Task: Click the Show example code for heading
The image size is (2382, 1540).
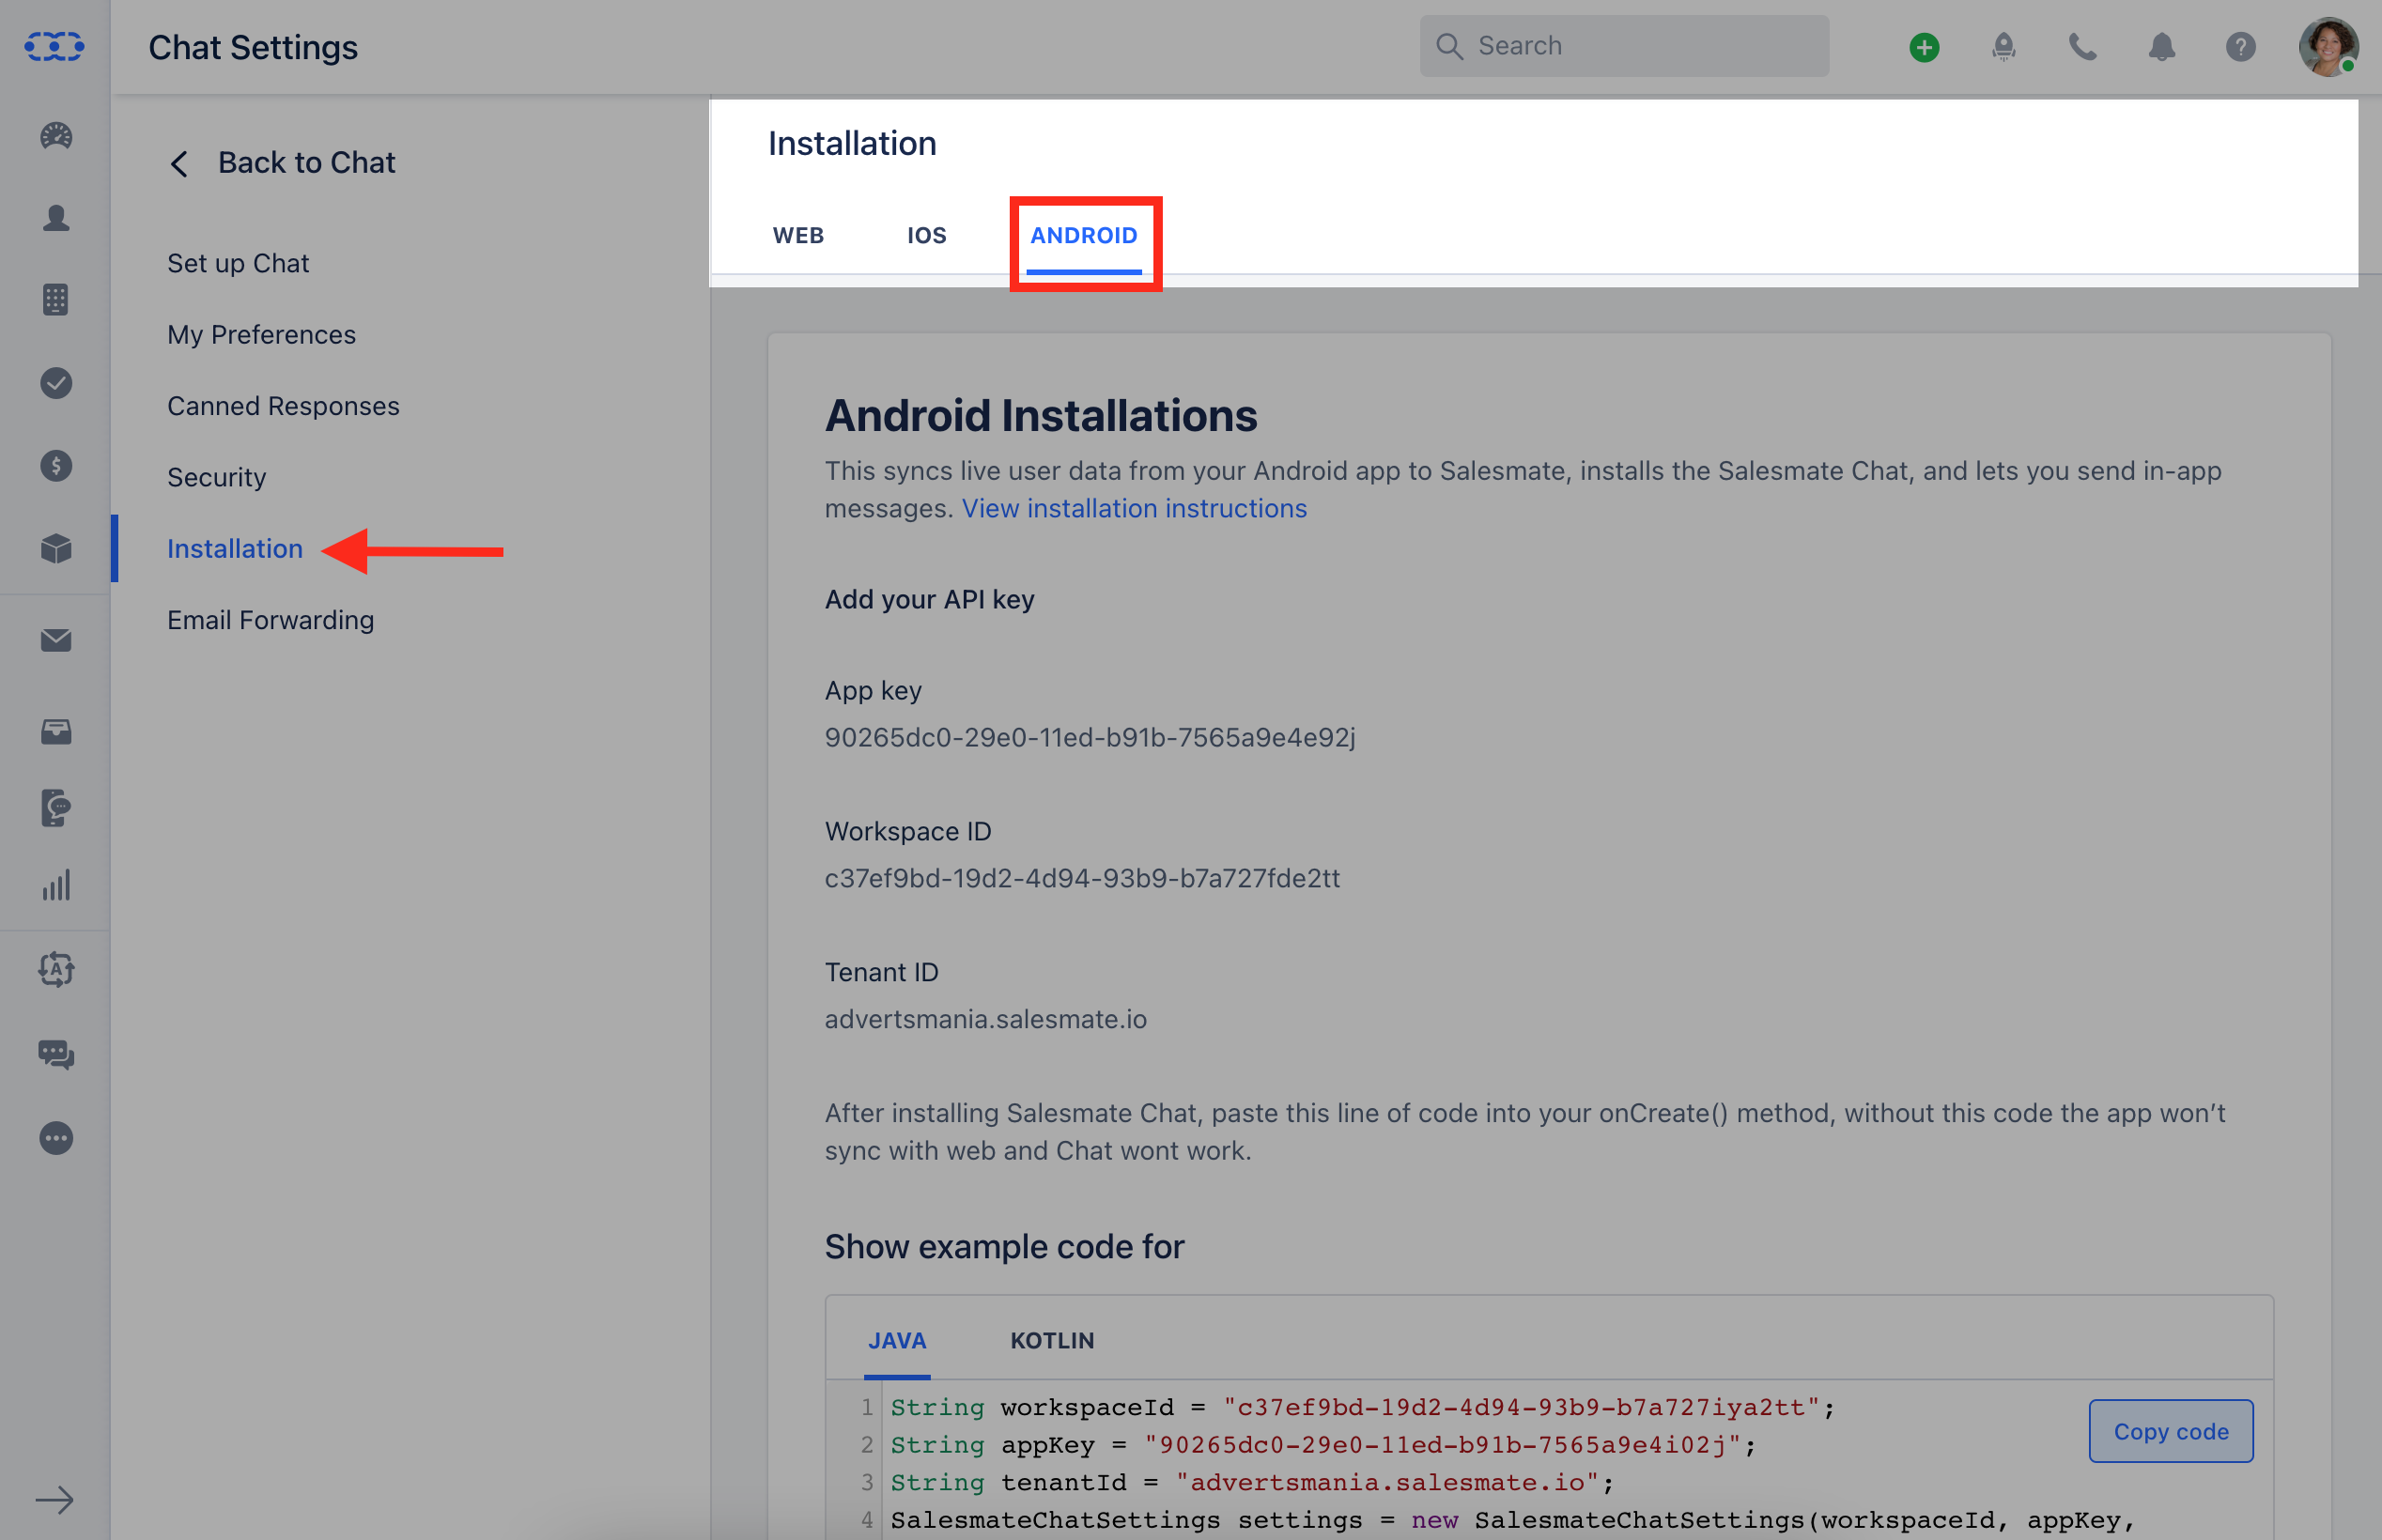Action: tap(1004, 1247)
